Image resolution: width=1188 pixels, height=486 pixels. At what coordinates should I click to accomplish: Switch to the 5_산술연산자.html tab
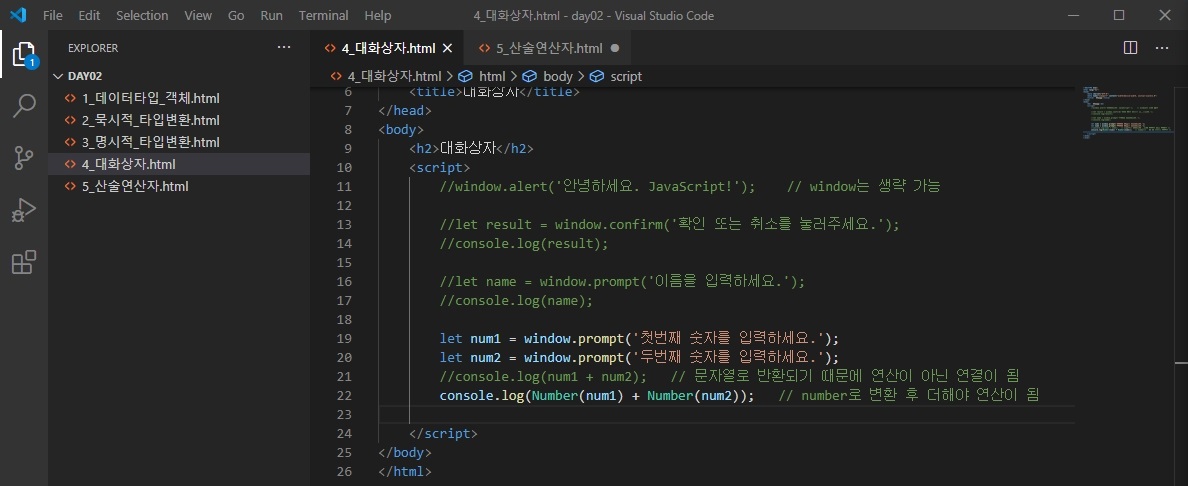coord(549,48)
